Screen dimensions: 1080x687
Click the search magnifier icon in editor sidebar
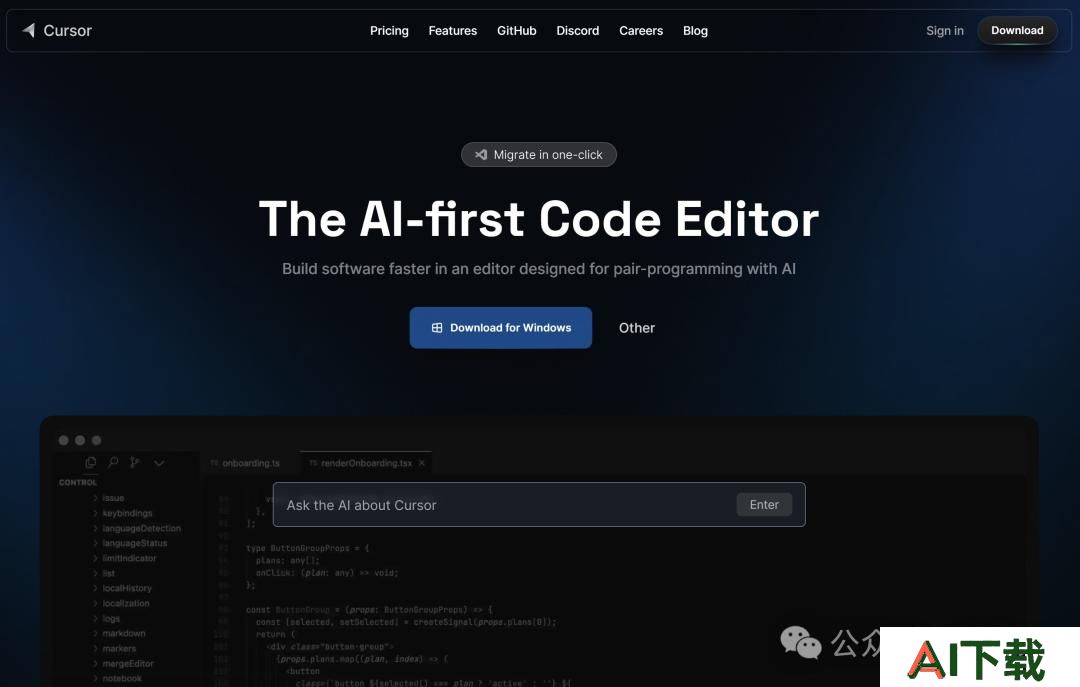point(113,462)
